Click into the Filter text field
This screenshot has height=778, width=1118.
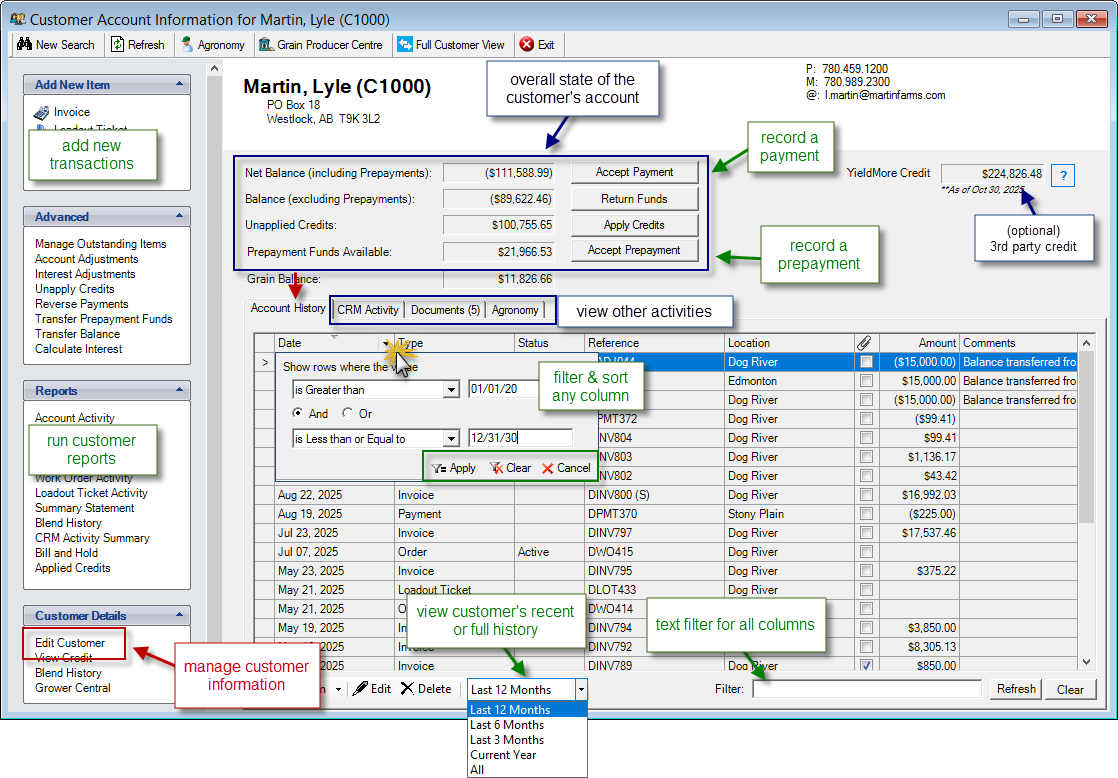(867, 689)
